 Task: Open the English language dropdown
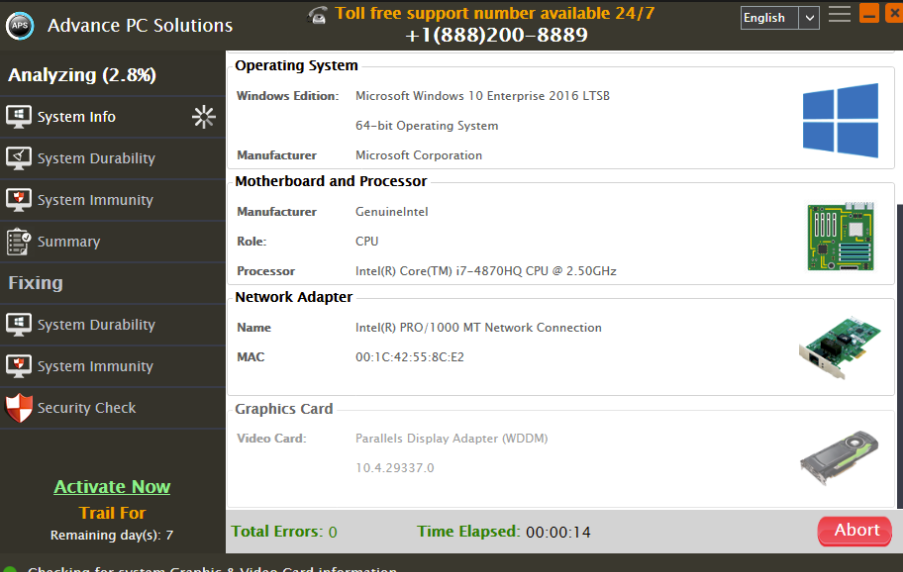[780, 18]
